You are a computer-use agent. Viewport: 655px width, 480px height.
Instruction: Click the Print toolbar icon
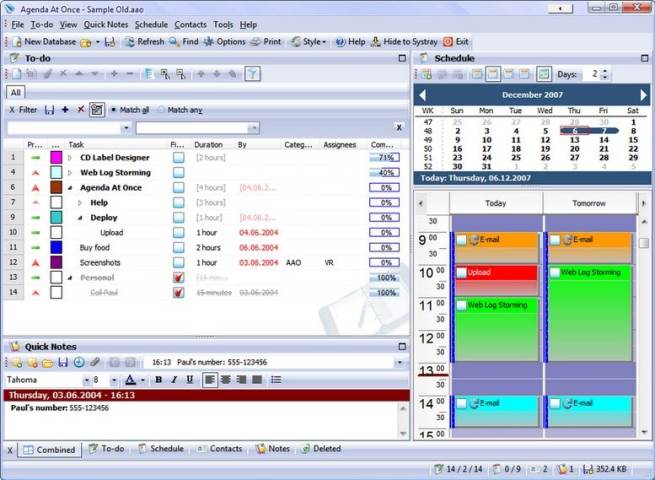point(257,42)
